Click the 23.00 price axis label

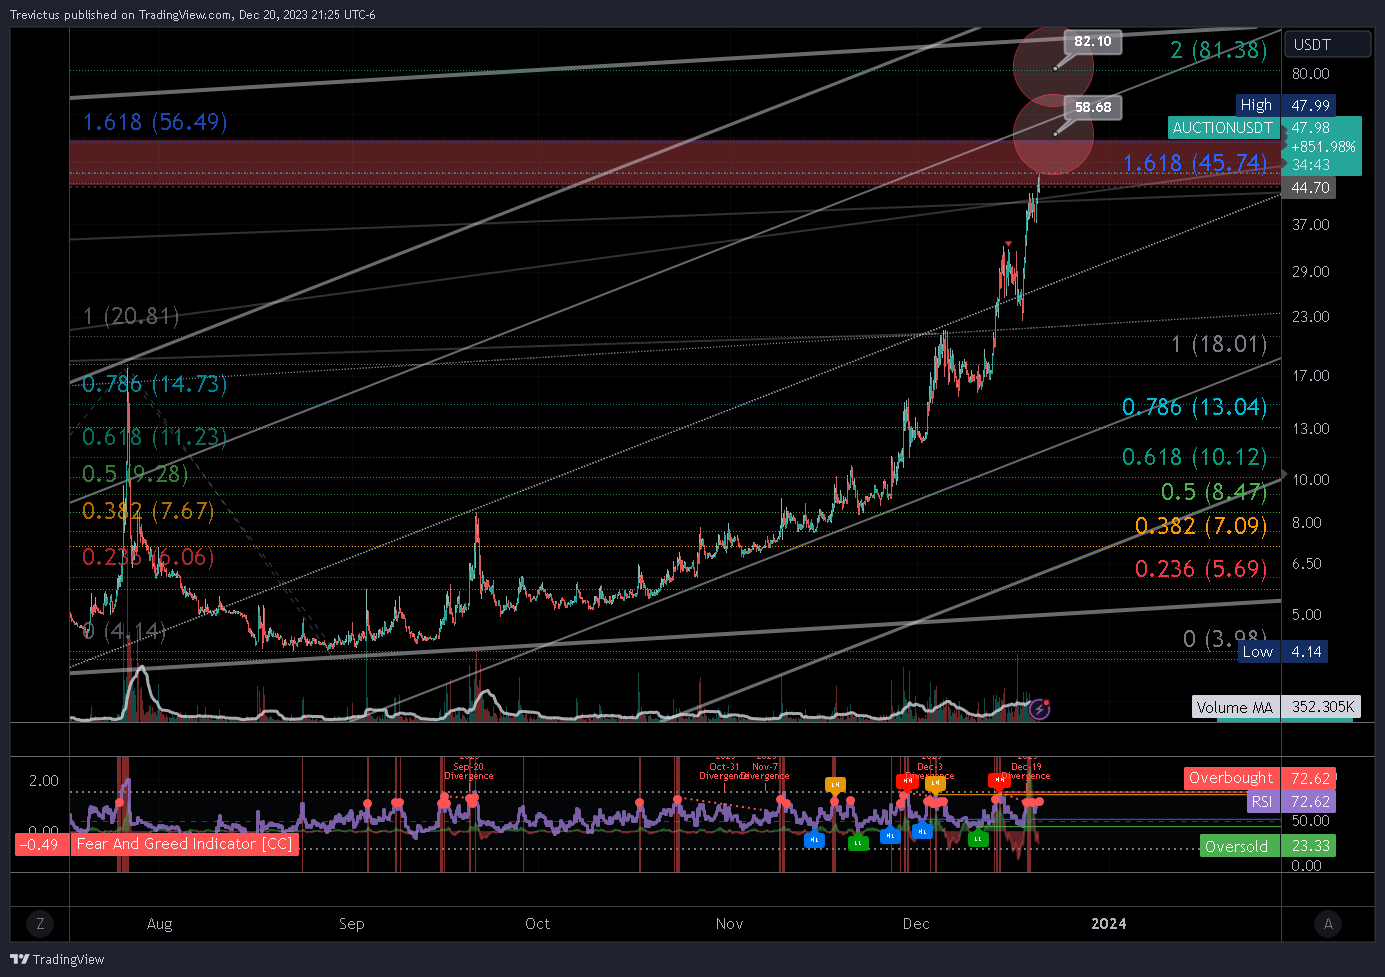[x=1310, y=316]
